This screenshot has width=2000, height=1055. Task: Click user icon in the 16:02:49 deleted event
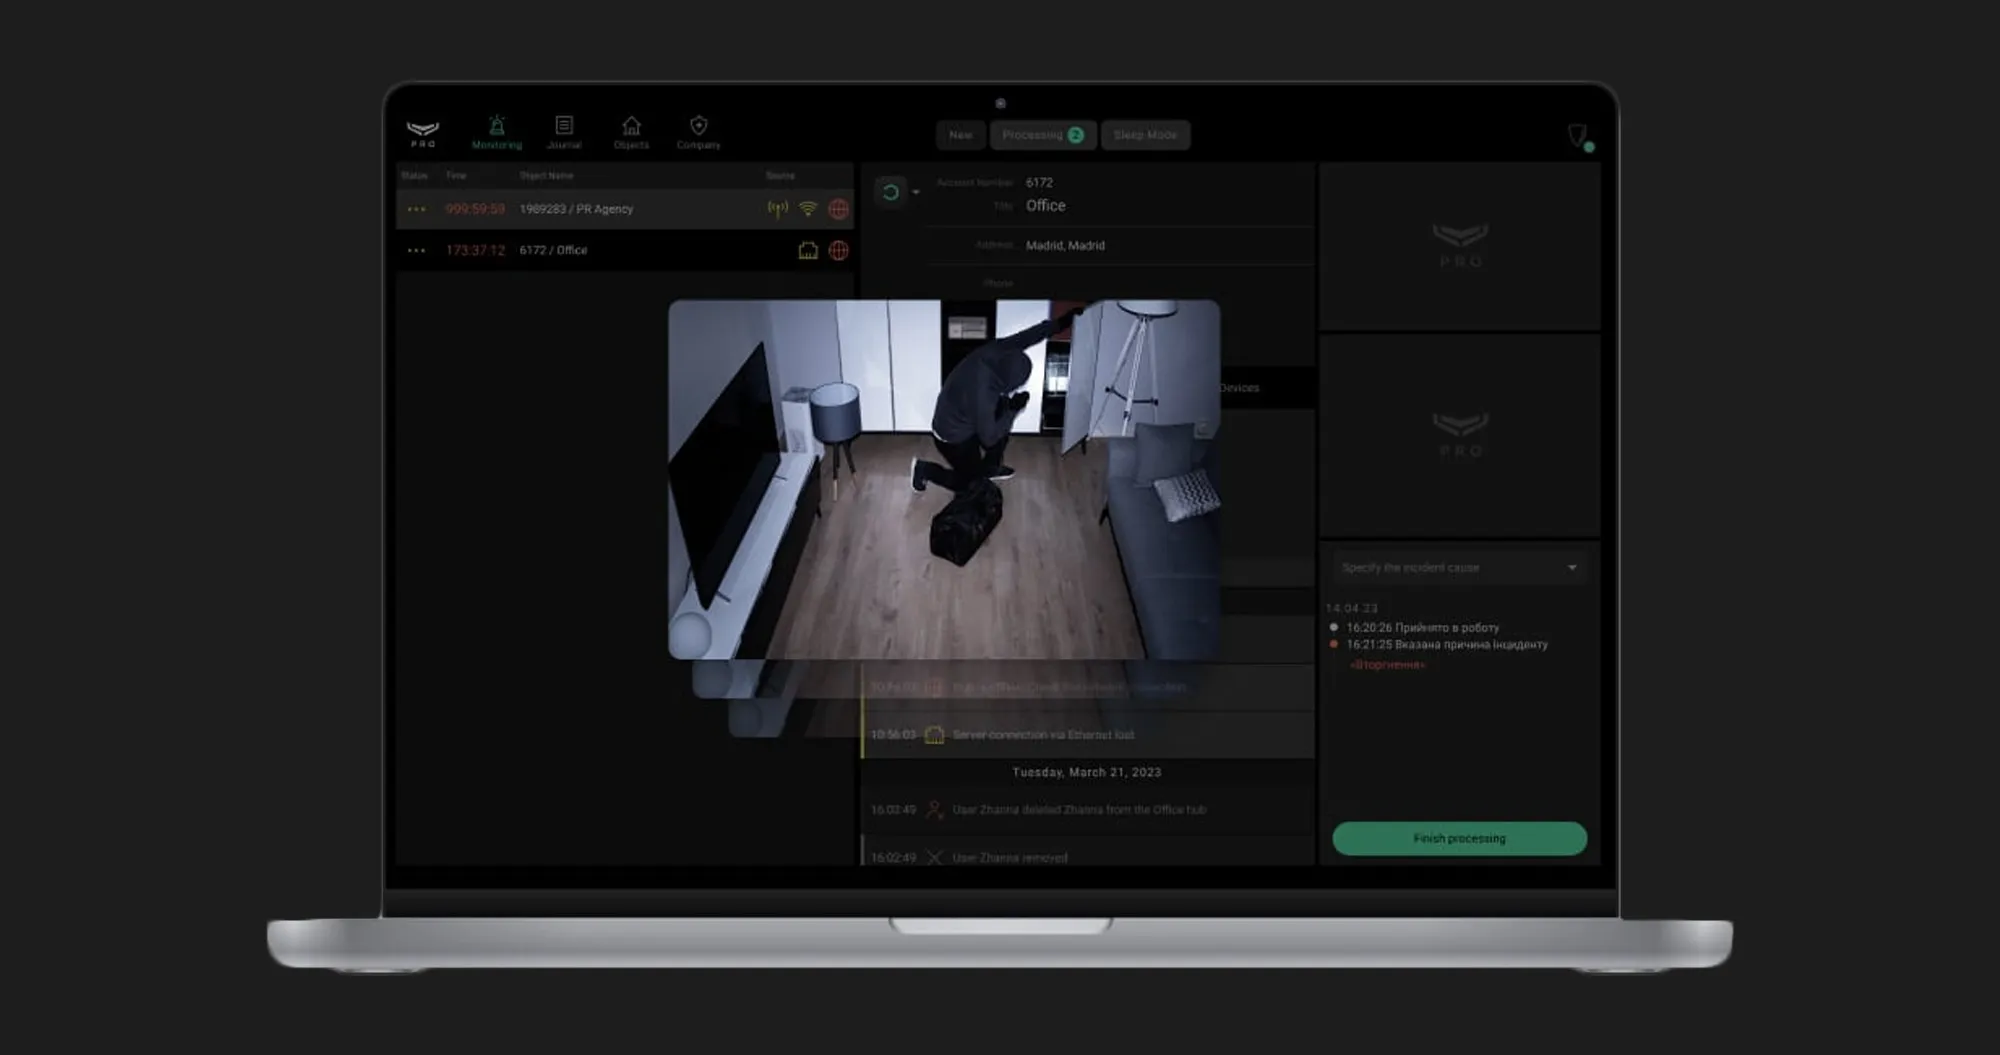point(934,810)
